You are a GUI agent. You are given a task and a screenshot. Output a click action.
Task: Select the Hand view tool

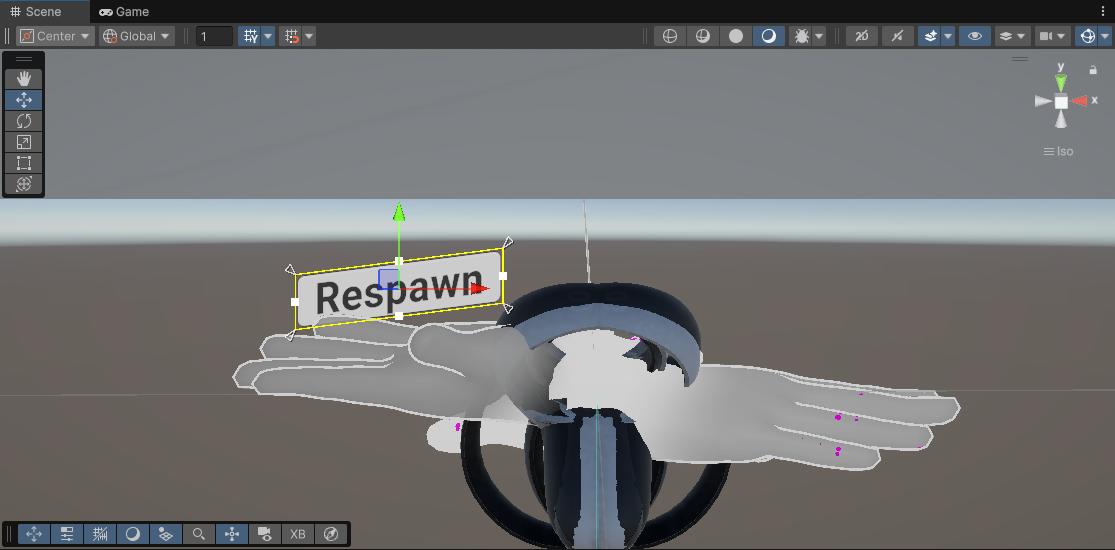(23, 79)
